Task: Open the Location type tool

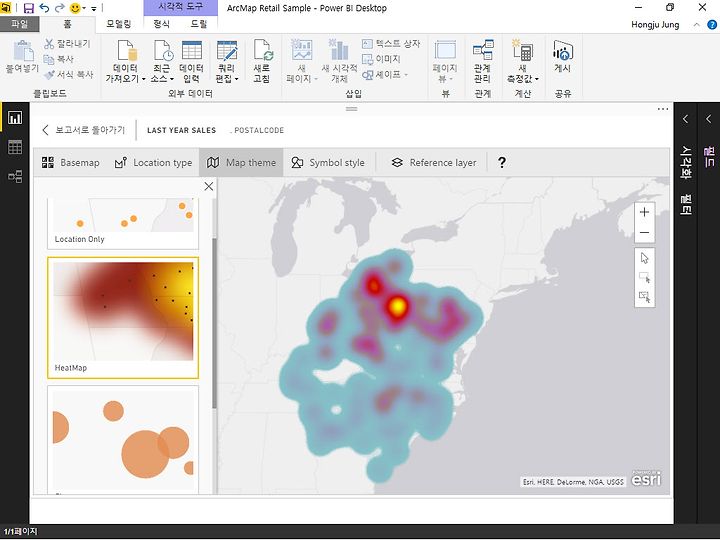Action: pyautogui.click(x=153, y=163)
